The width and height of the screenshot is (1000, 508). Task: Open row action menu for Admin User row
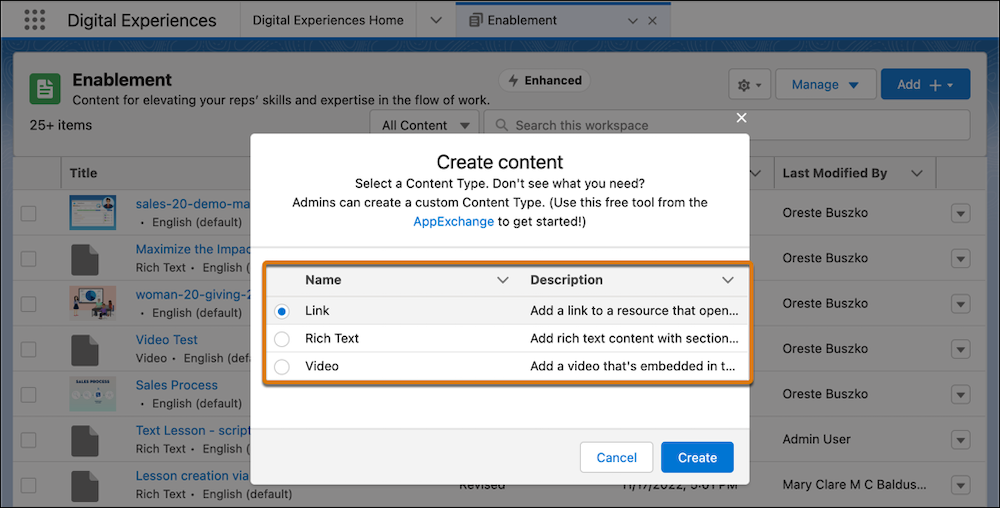coord(960,440)
